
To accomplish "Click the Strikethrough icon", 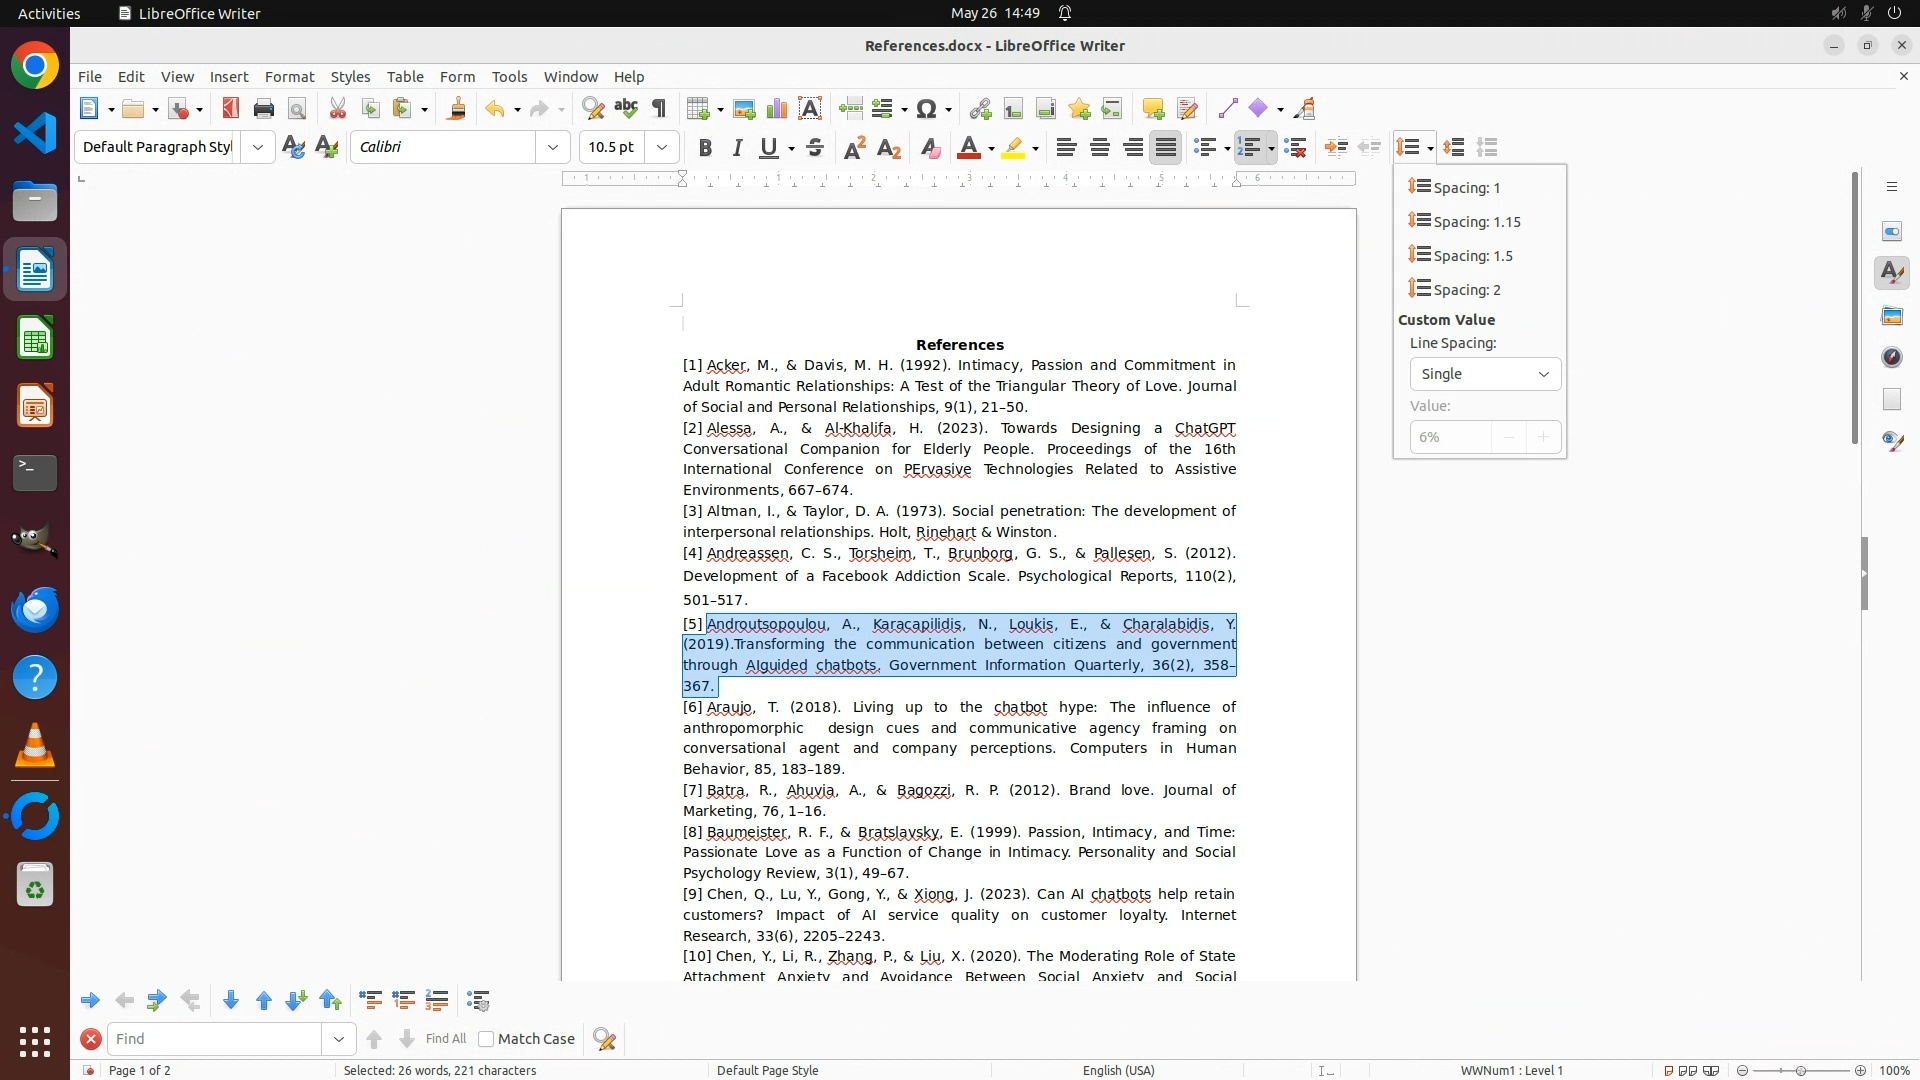I will coord(815,148).
